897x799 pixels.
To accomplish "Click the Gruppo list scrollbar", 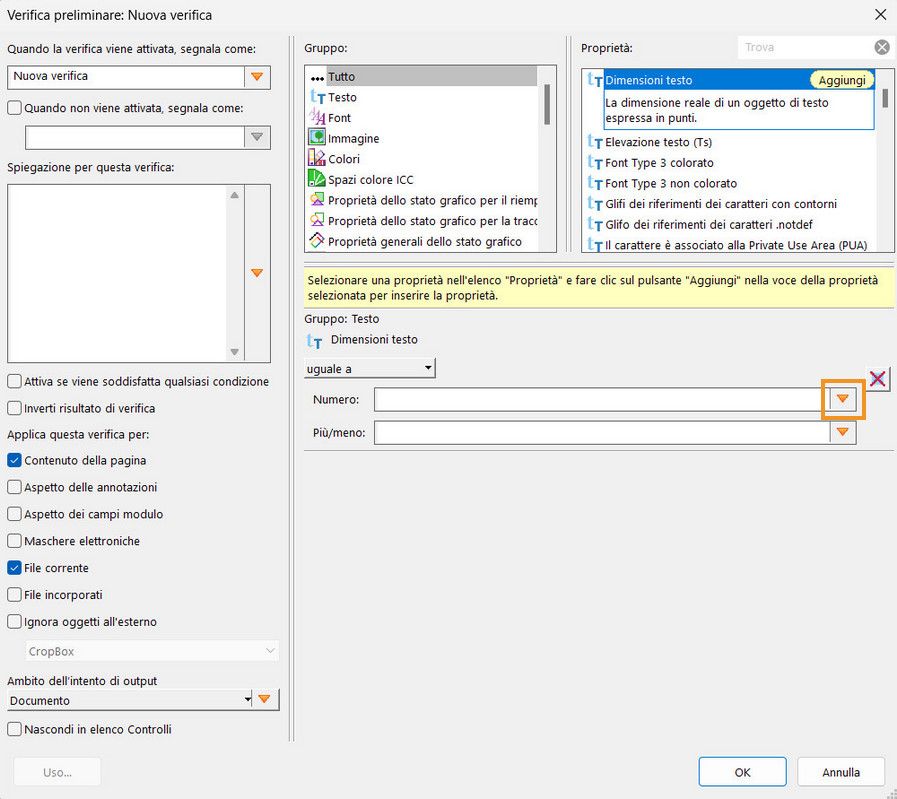I will (x=547, y=104).
